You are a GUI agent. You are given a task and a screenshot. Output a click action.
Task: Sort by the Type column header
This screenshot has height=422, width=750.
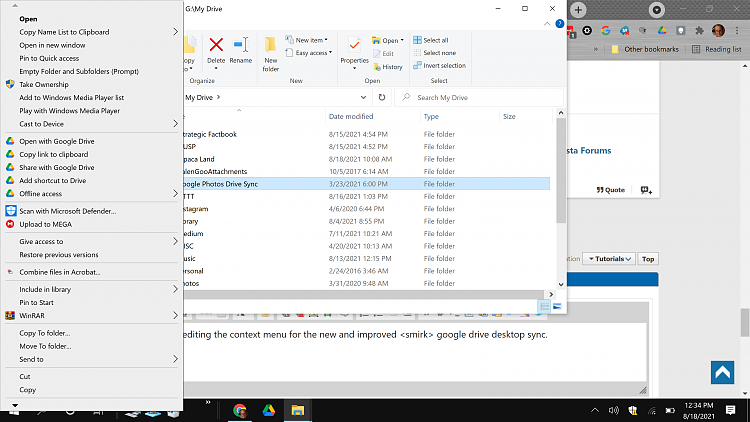(x=431, y=116)
